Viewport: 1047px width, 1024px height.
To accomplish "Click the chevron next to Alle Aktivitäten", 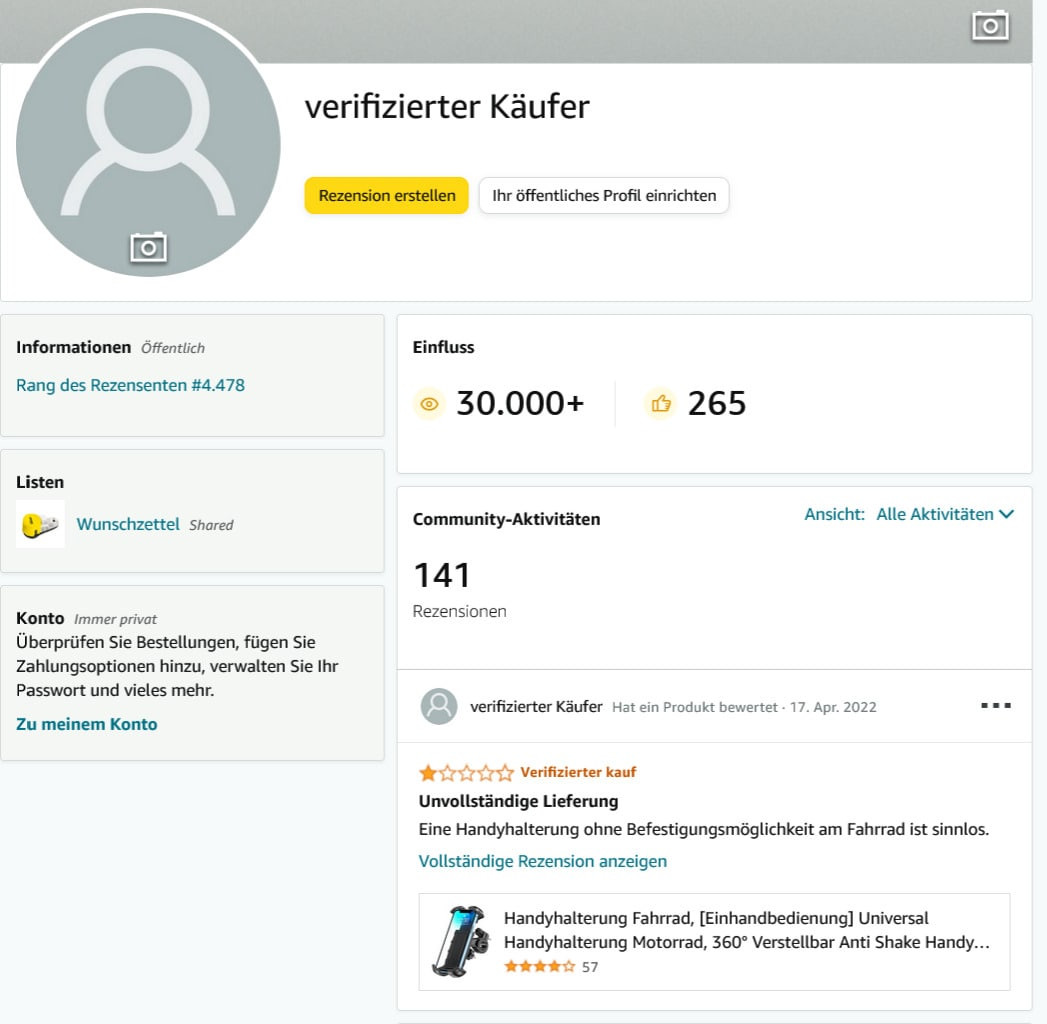I will (1006, 514).
